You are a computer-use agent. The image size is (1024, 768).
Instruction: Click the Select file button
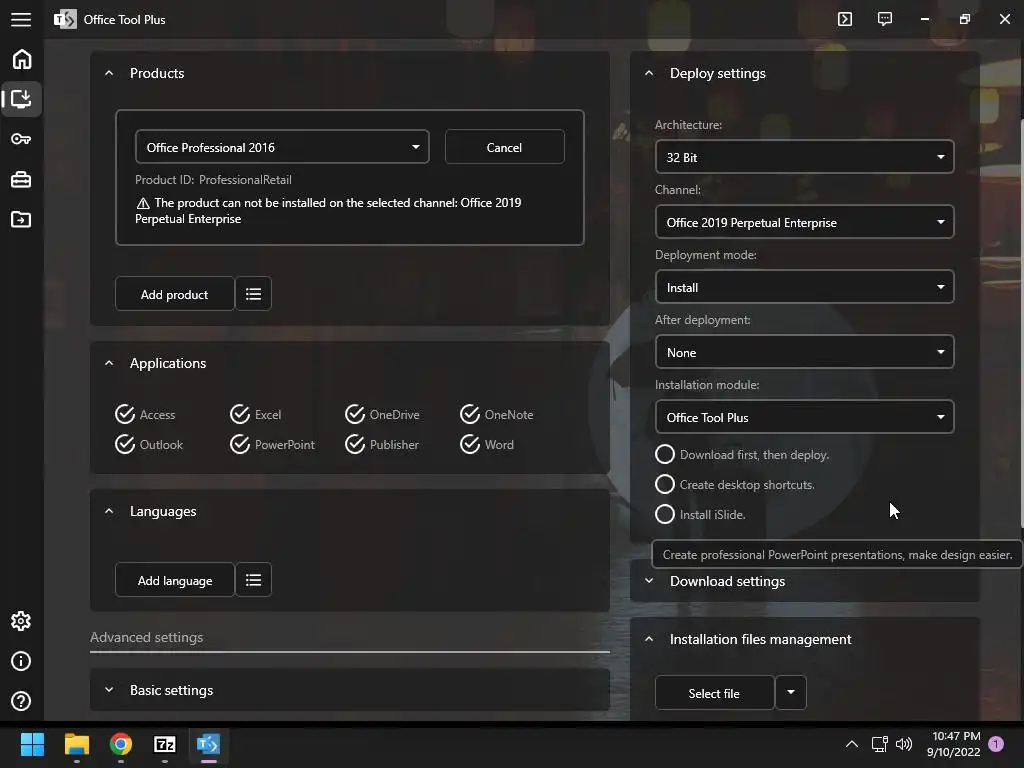pos(714,692)
